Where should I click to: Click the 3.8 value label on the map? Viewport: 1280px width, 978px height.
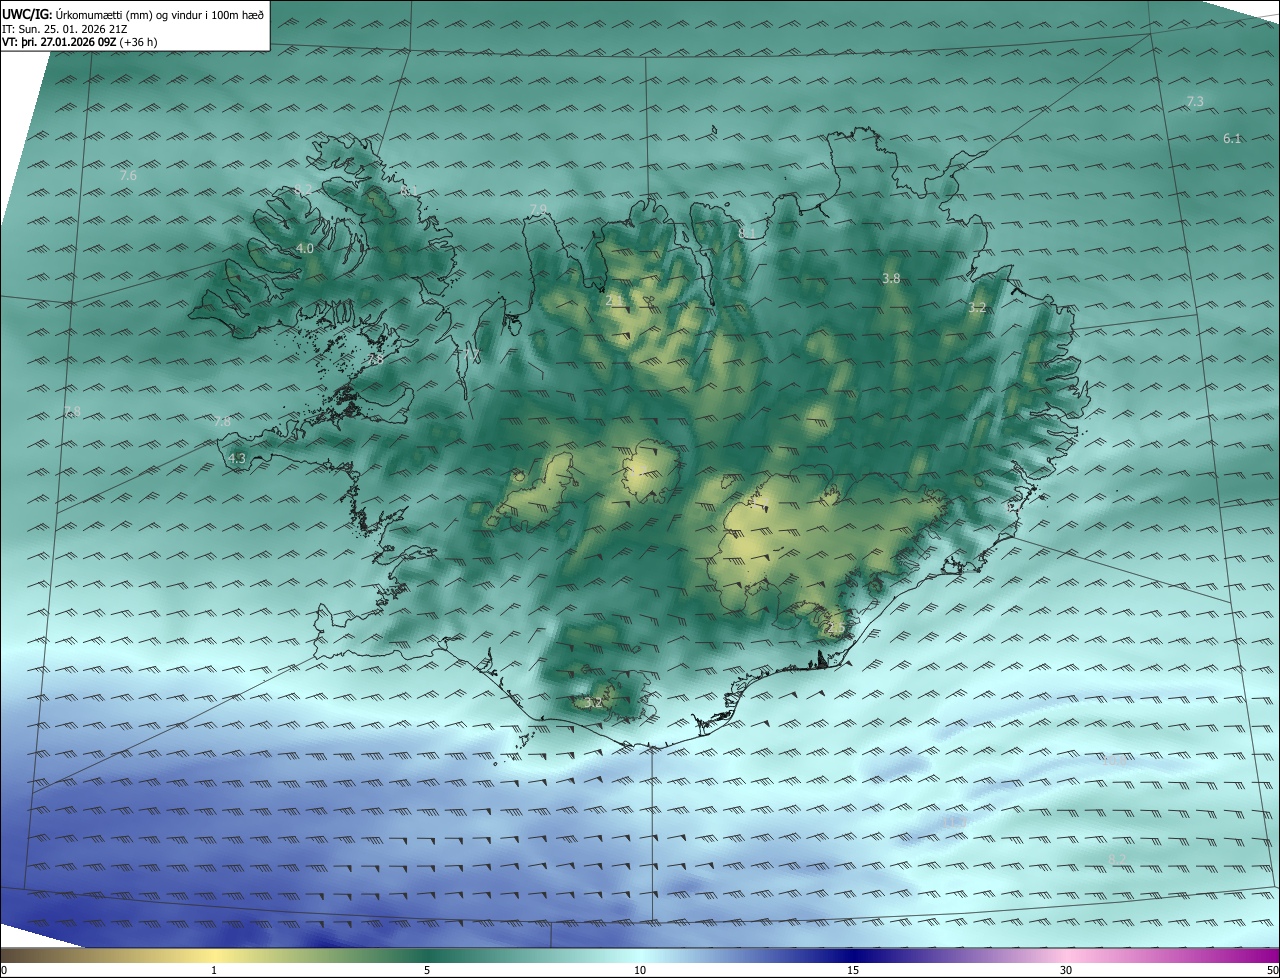pos(891,278)
